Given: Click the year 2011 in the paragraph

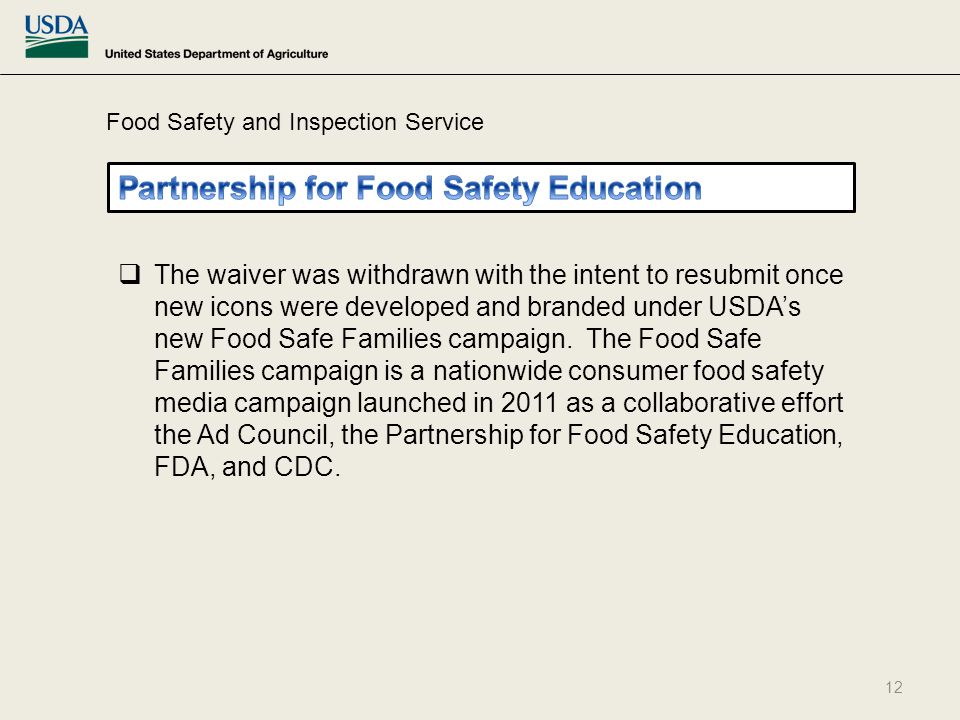Looking at the screenshot, I should 529,402.
